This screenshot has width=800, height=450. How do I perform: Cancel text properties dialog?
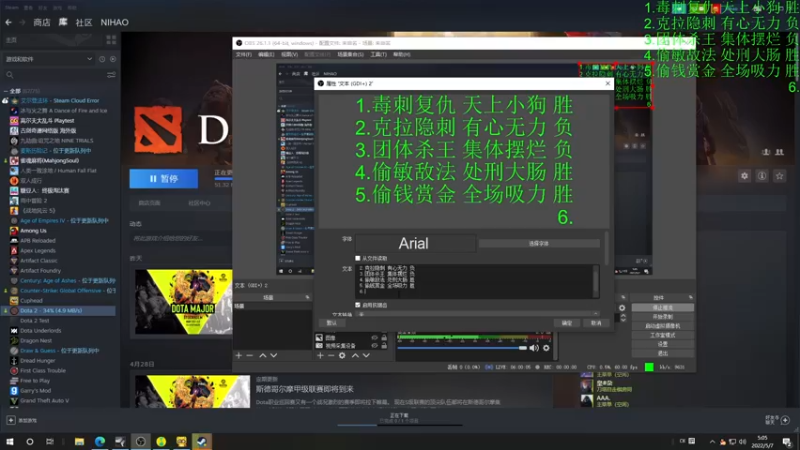pos(596,323)
